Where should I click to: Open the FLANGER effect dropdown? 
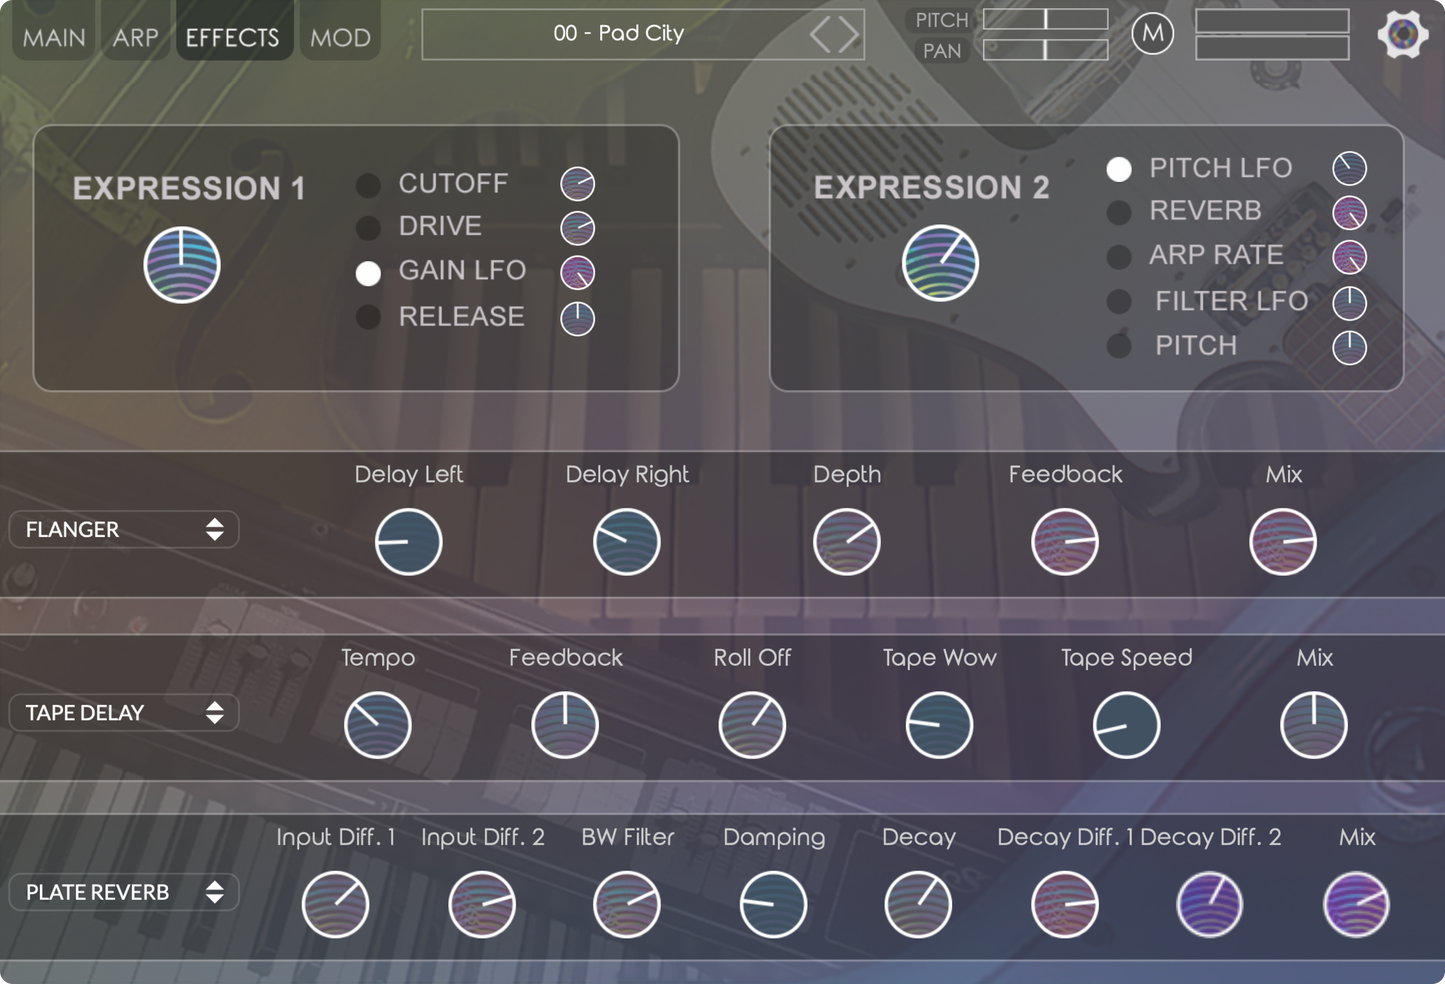coord(124,530)
